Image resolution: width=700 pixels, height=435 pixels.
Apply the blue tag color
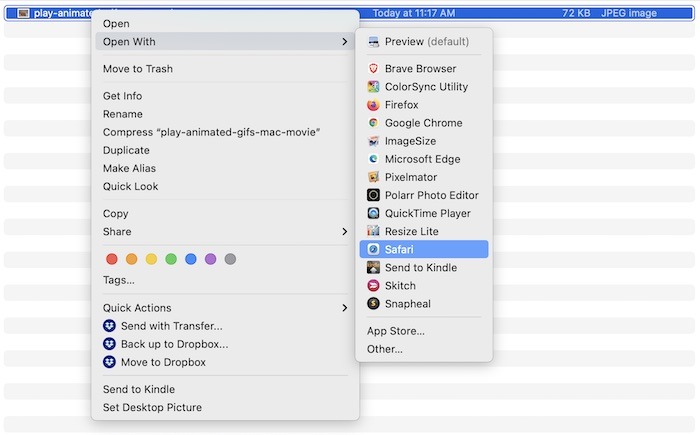pyautogui.click(x=191, y=259)
